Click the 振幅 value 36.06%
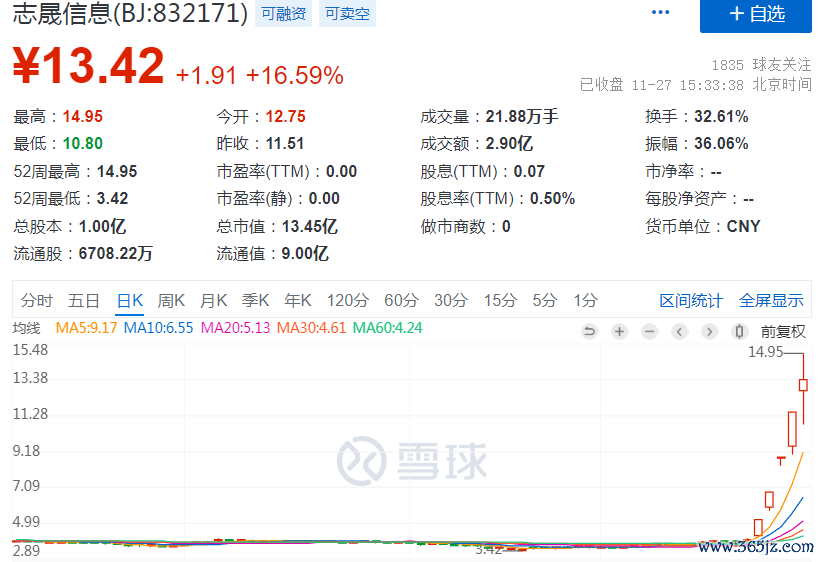The width and height of the screenshot is (821, 562). point(721,144)
